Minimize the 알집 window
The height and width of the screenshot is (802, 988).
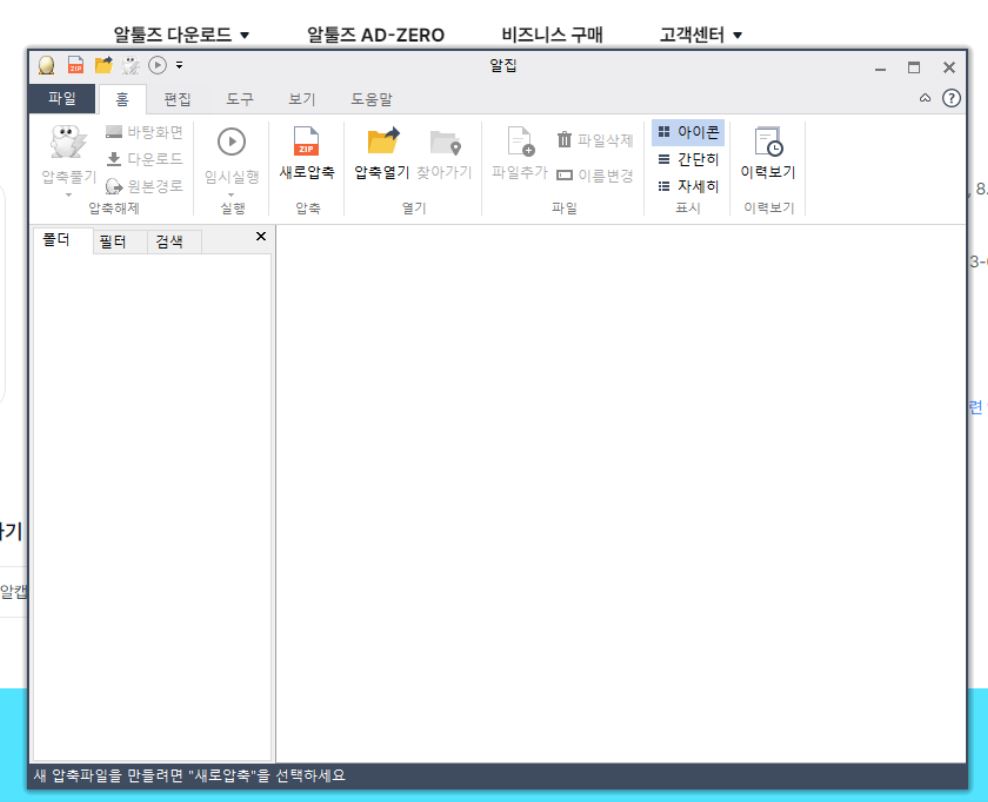coord(880,68)
